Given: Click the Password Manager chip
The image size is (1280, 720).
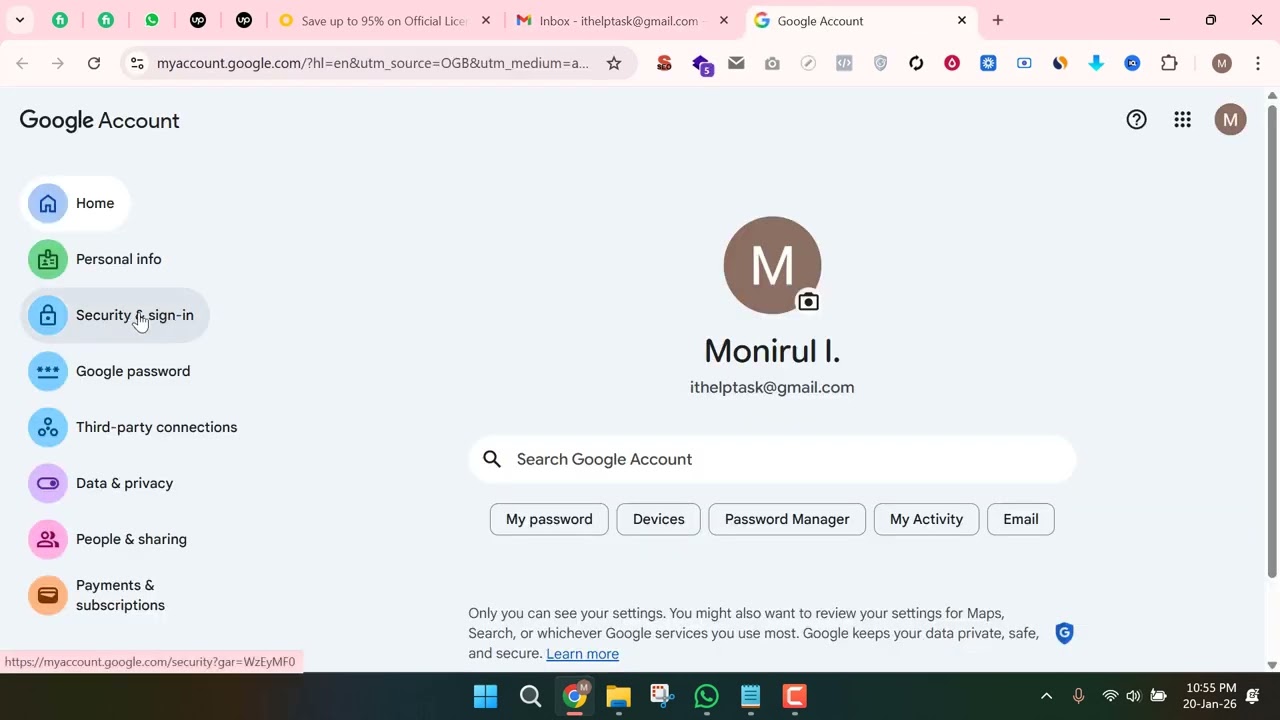Looking at the screenshot, I should [787, 519].
